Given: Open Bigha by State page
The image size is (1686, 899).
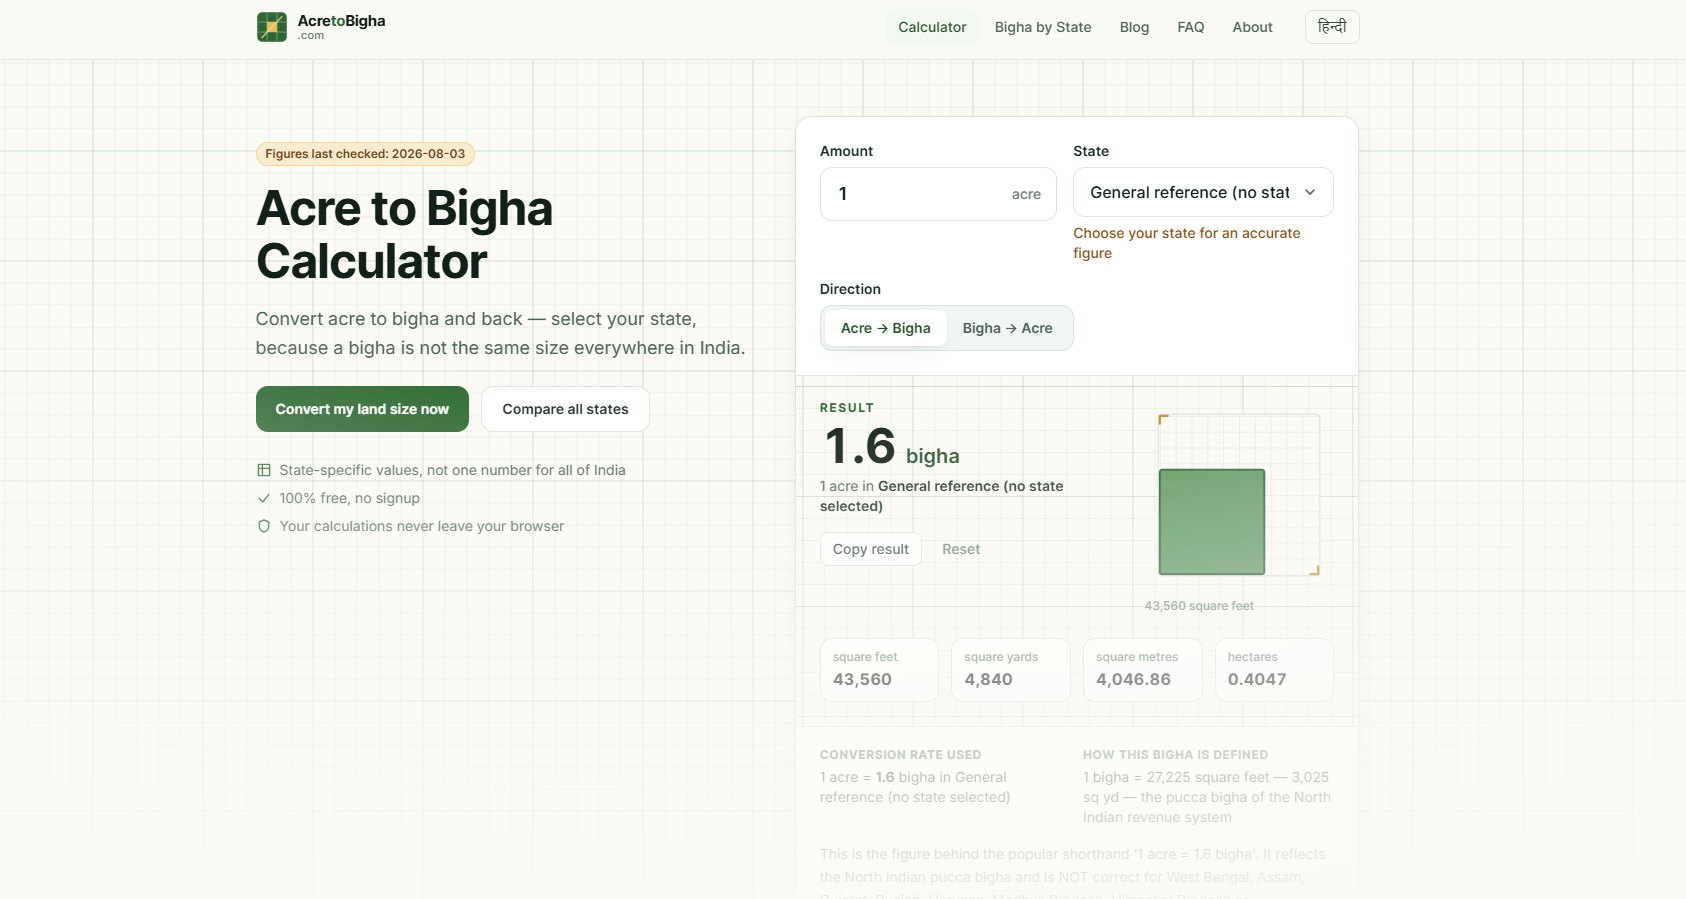Looking at the screenshot, I should tap(1043, 27).
